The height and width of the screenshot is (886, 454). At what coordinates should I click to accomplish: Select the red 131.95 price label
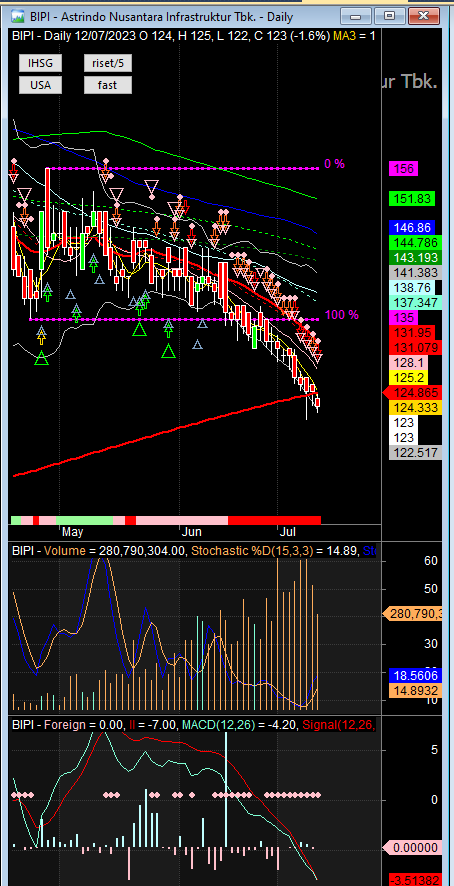click(412, 333)
